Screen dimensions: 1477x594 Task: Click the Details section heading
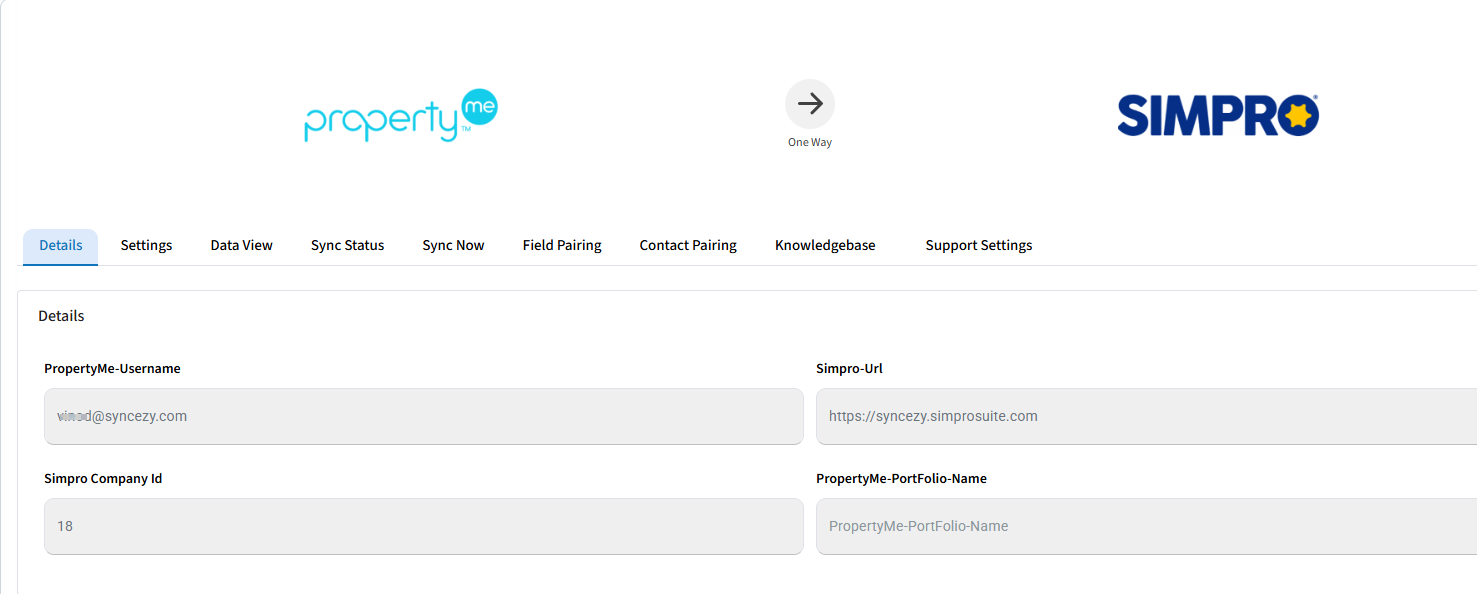[61, 316]
